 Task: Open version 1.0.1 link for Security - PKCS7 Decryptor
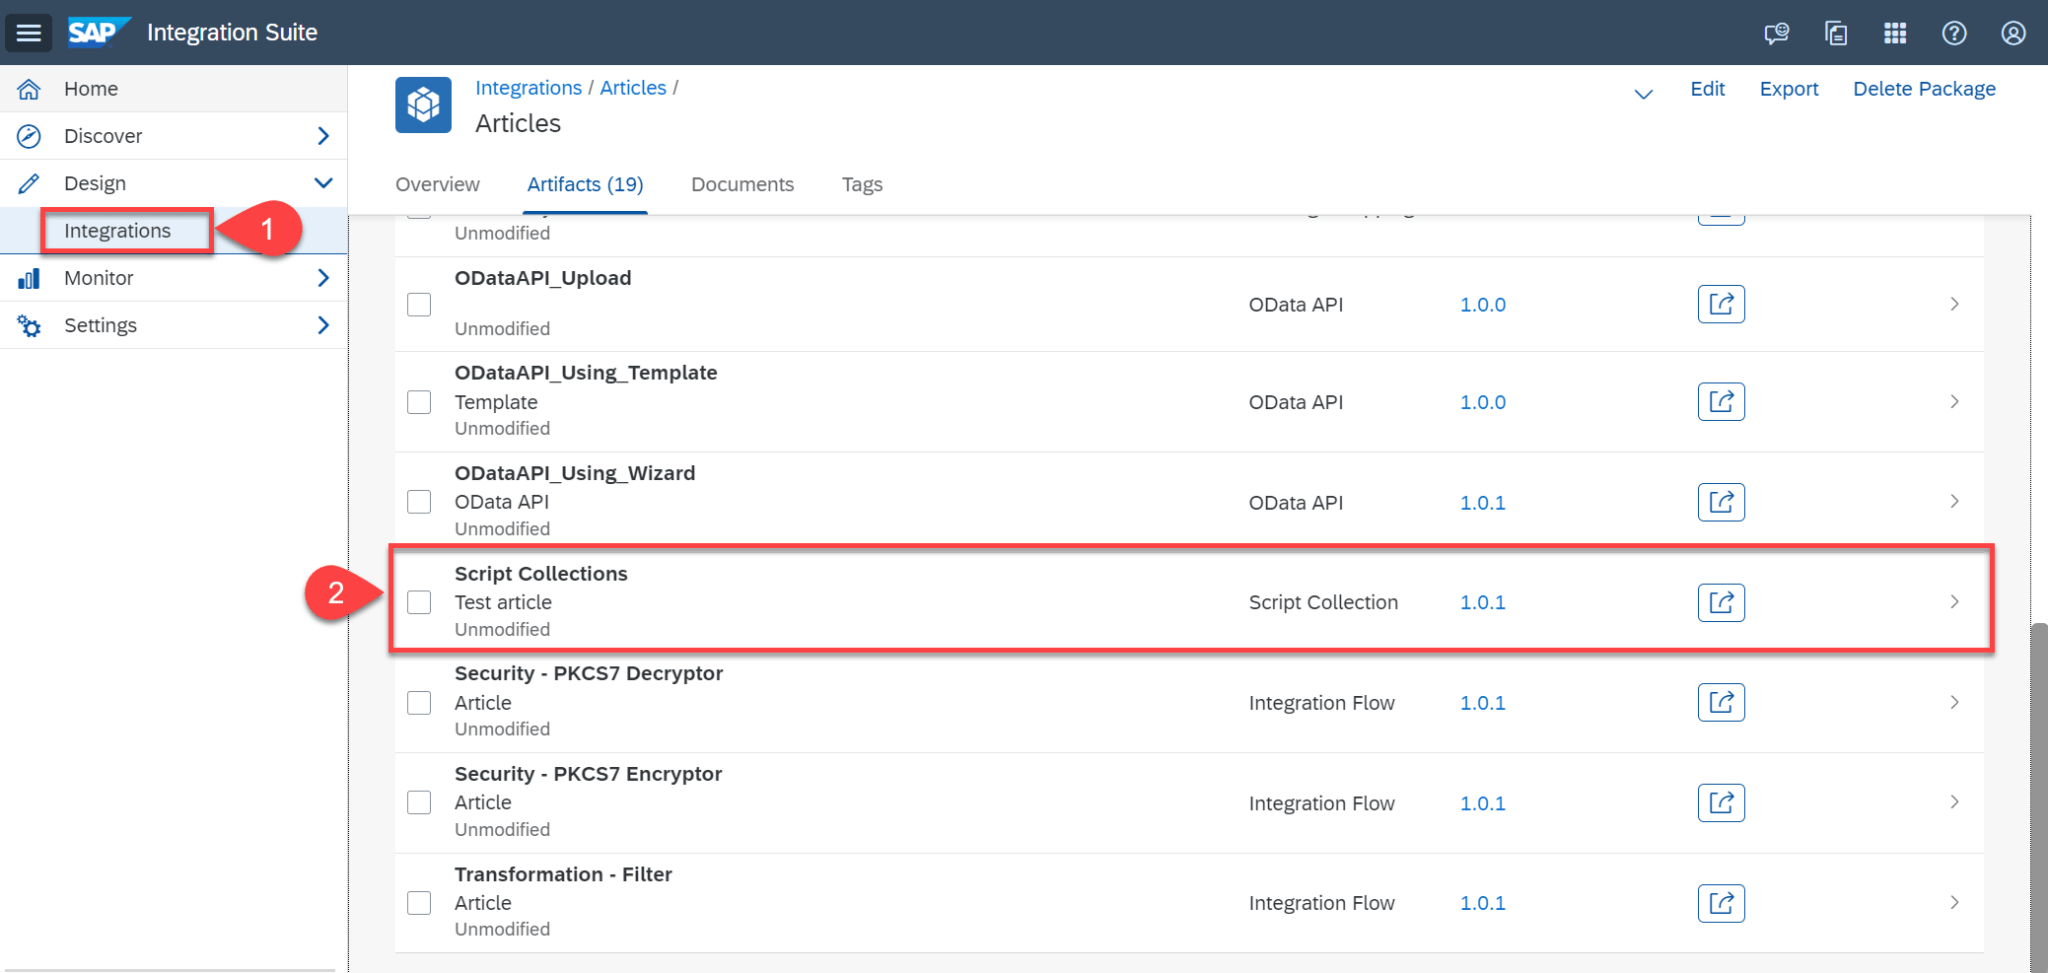(x=1482, y=703)
